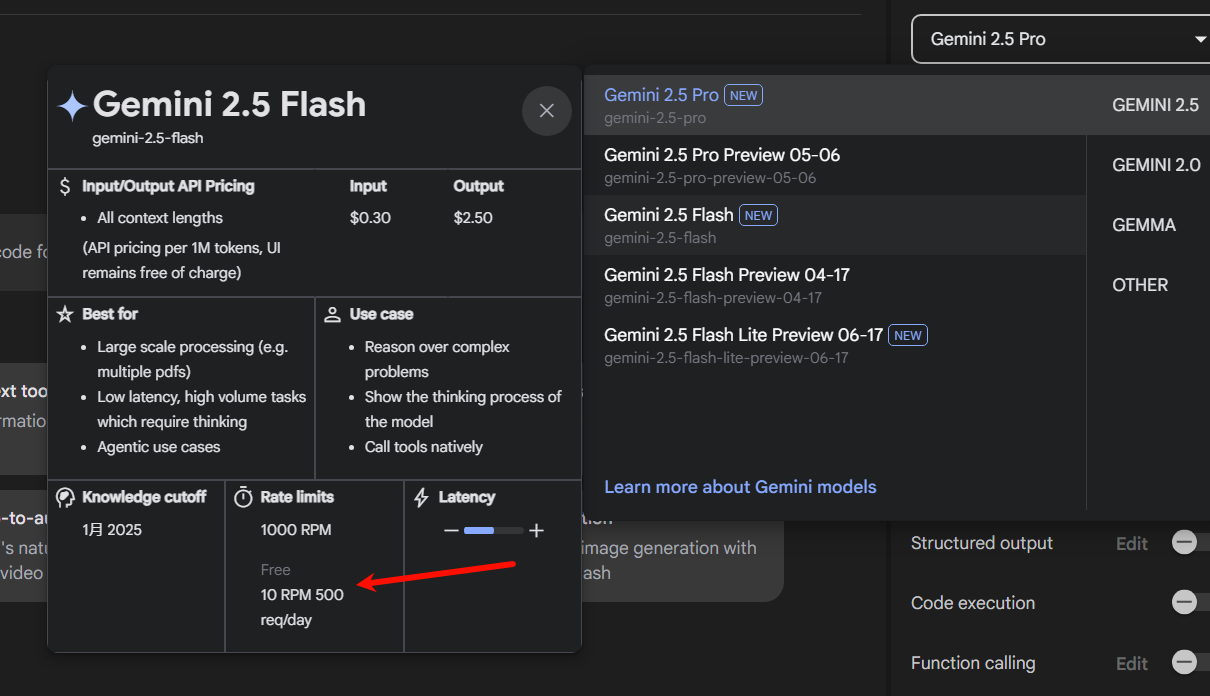Click the "Free" label under Rate limits
The height and width of the screenshot is (696, 1210).
pos(275,570)
